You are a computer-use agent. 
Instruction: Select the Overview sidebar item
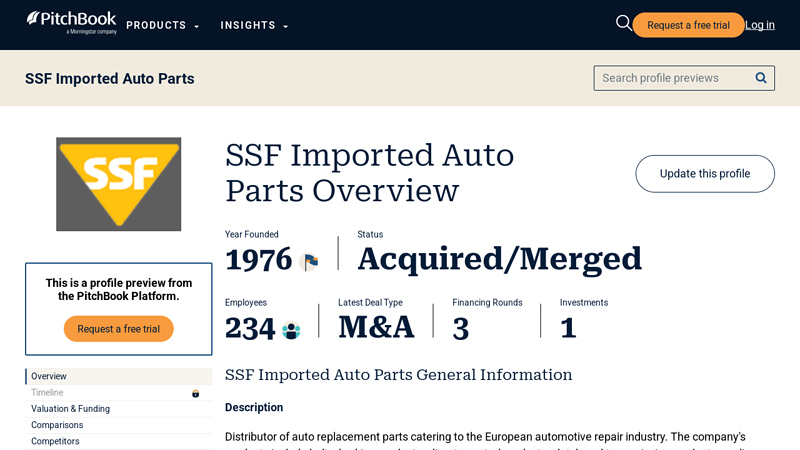pos(119,377)
